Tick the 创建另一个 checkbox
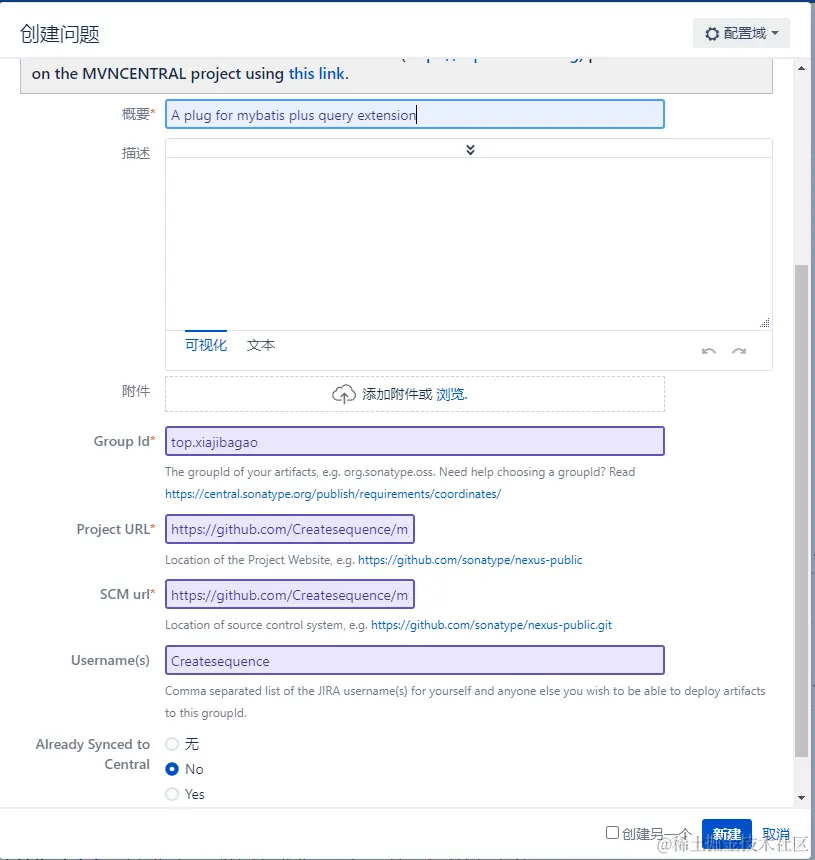 click(x=612, y=833)
